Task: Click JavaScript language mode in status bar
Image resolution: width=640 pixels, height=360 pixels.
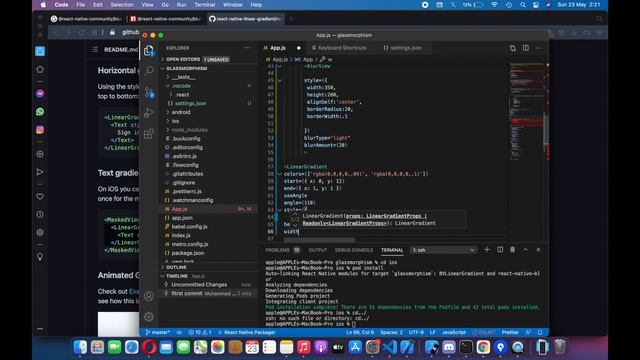Action: click(454, 332)
